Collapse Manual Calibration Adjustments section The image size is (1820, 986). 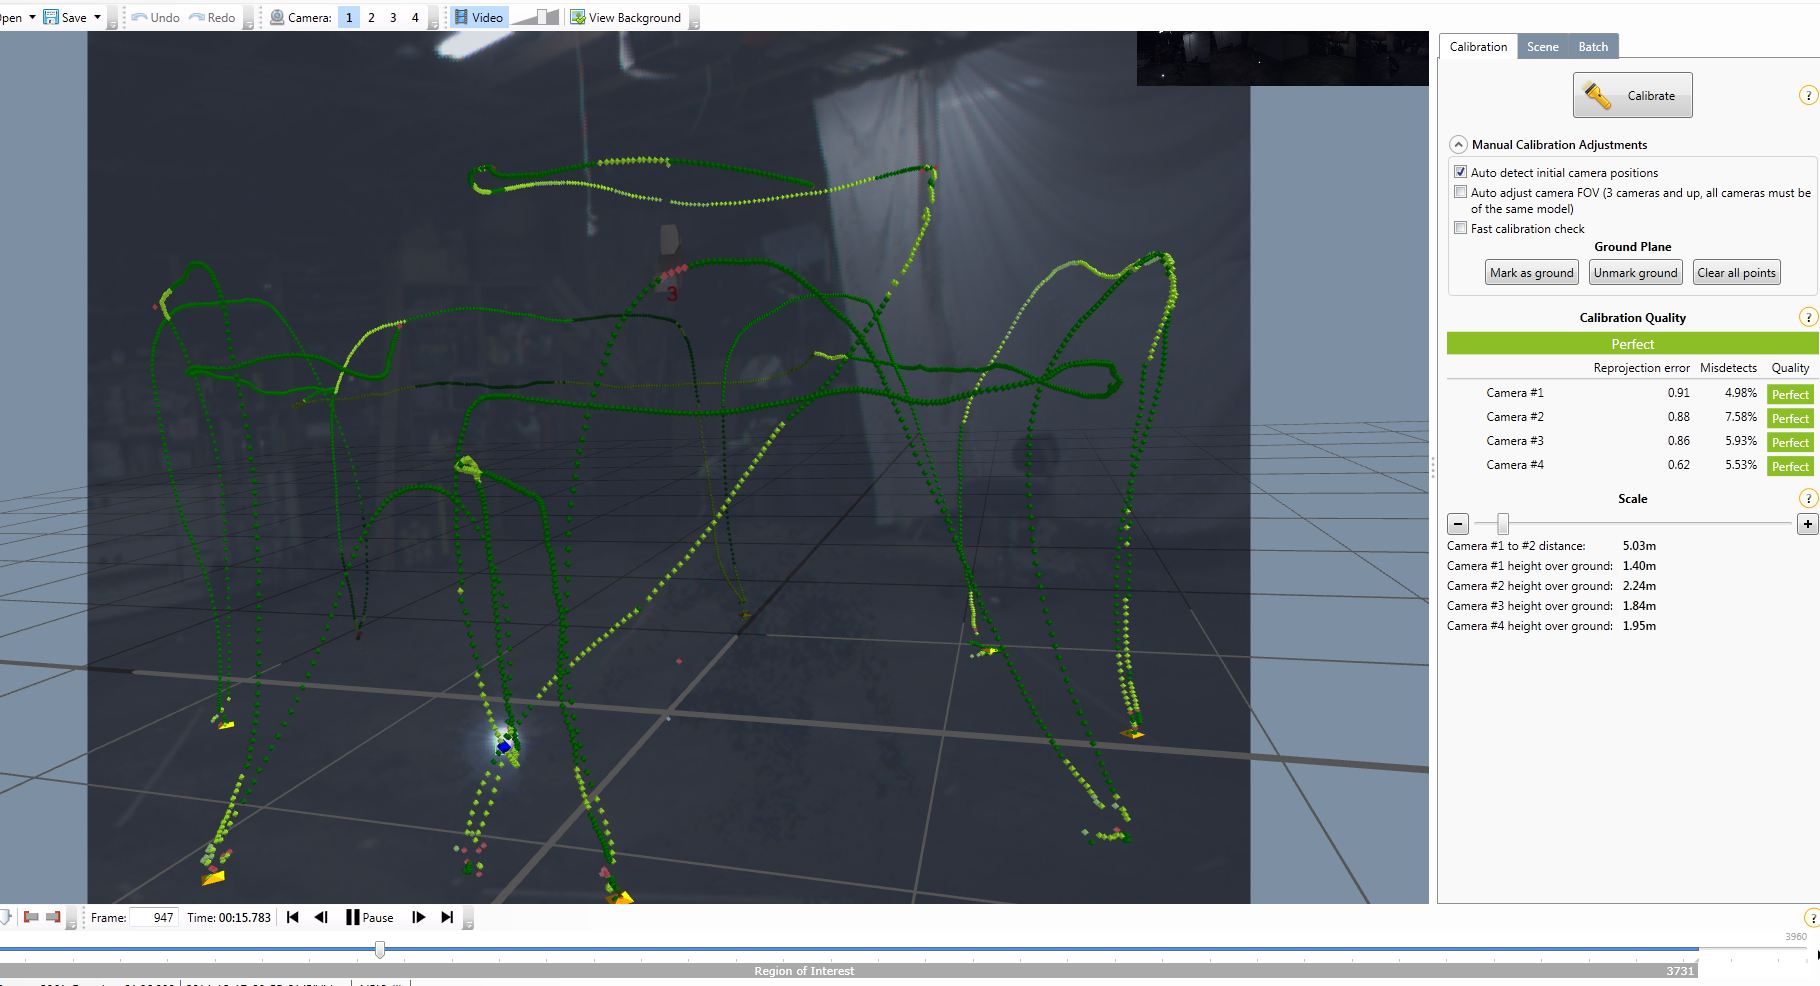coord(1458,144)
